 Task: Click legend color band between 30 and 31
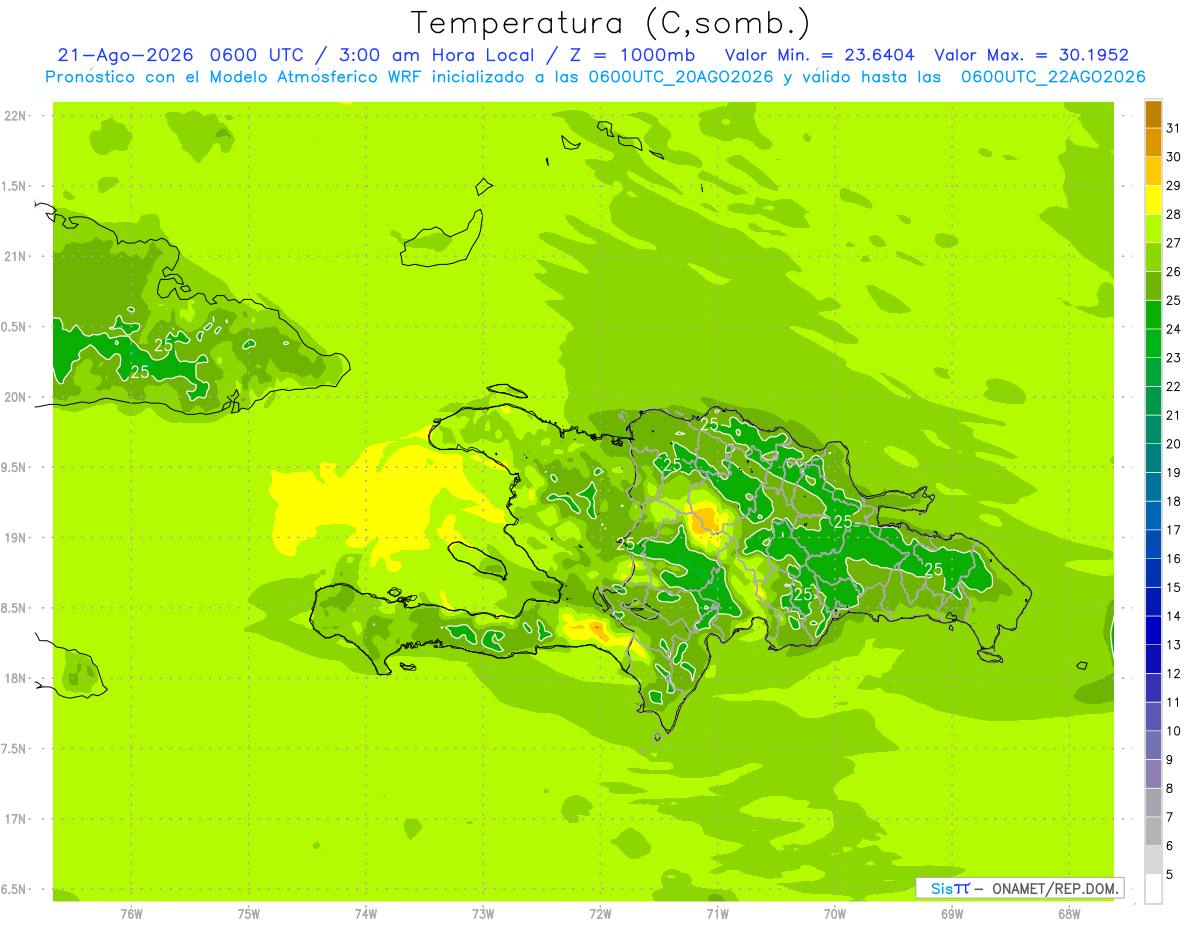click(x=1153, y=143)
